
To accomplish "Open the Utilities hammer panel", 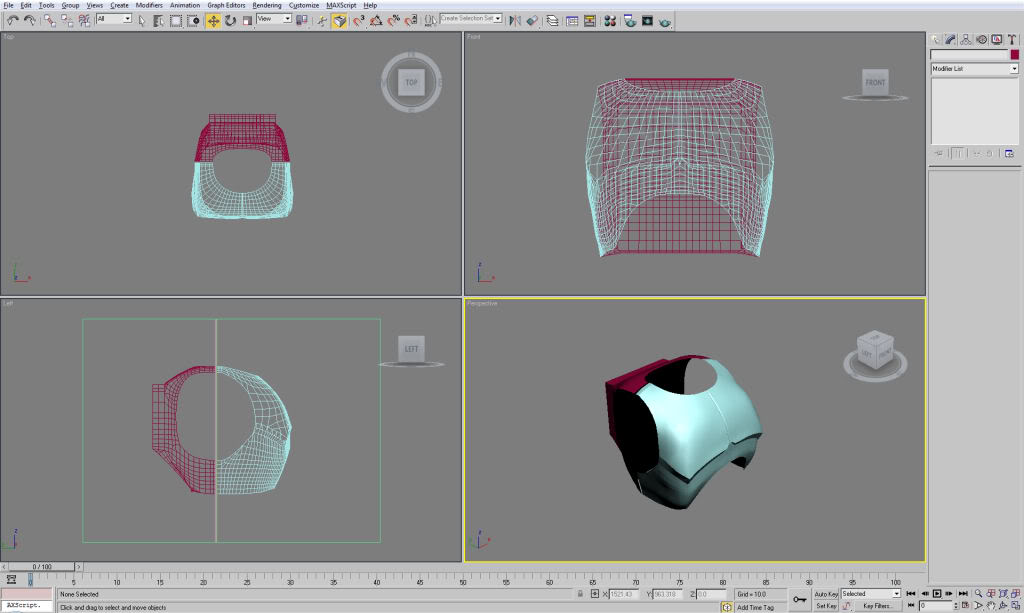I will pyautogui.click(x=1012, y=40).
